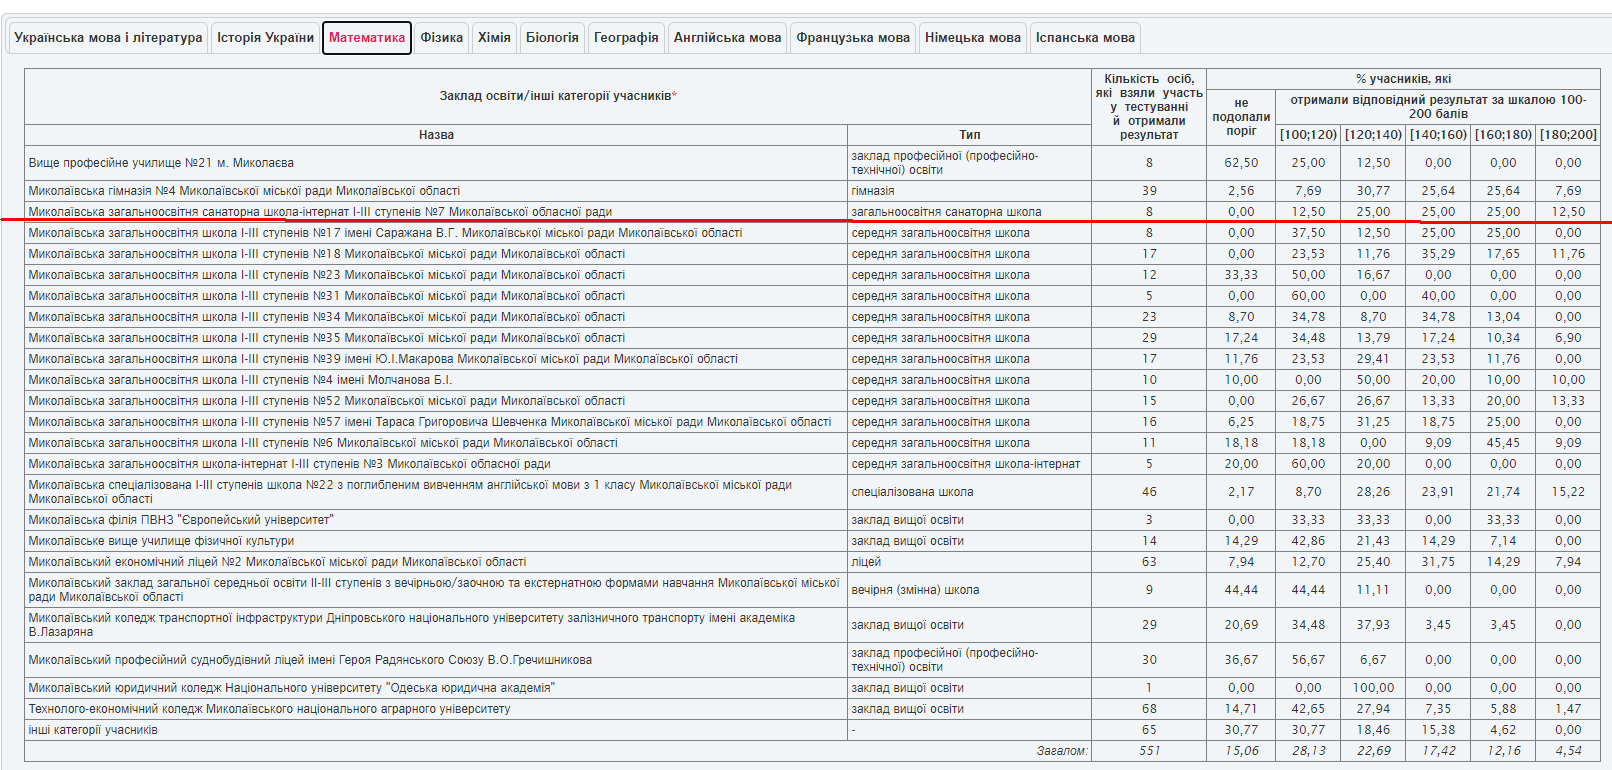This screenshot has width=1612, height=770.
Task: Click the [120;140) column header
Action: point(1373,135)
